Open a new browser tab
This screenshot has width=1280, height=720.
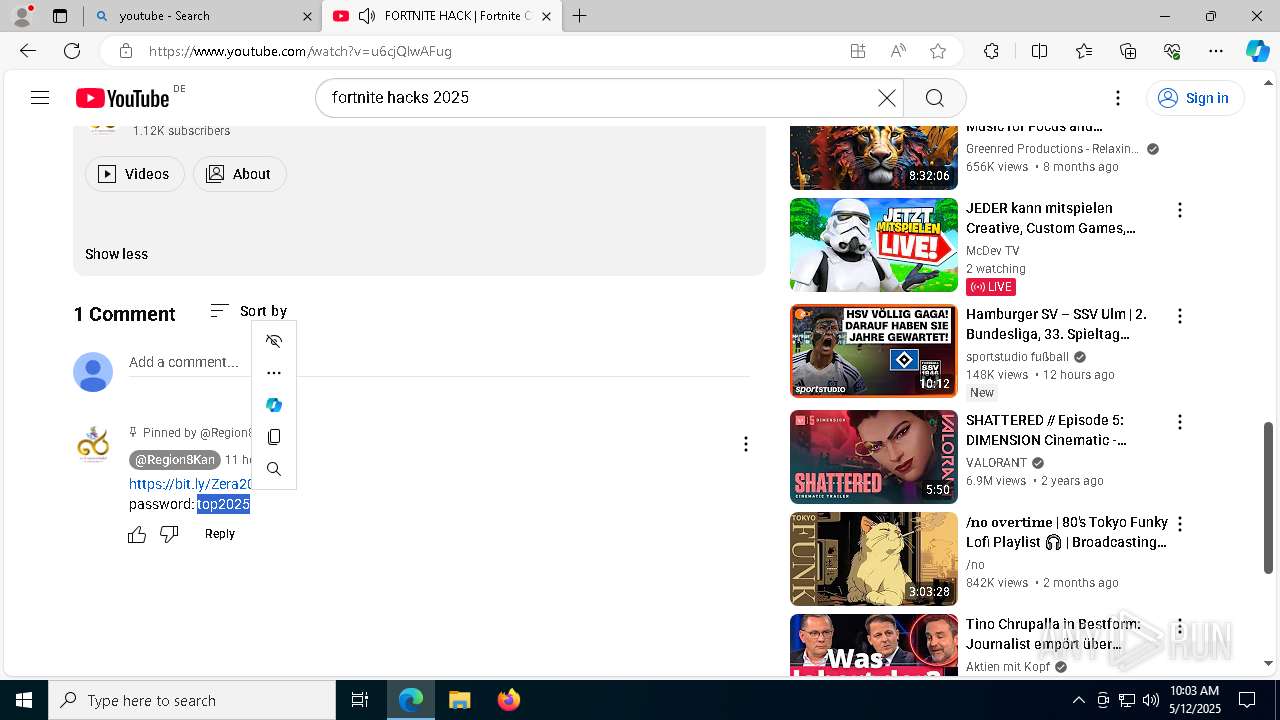pos(579,16)
